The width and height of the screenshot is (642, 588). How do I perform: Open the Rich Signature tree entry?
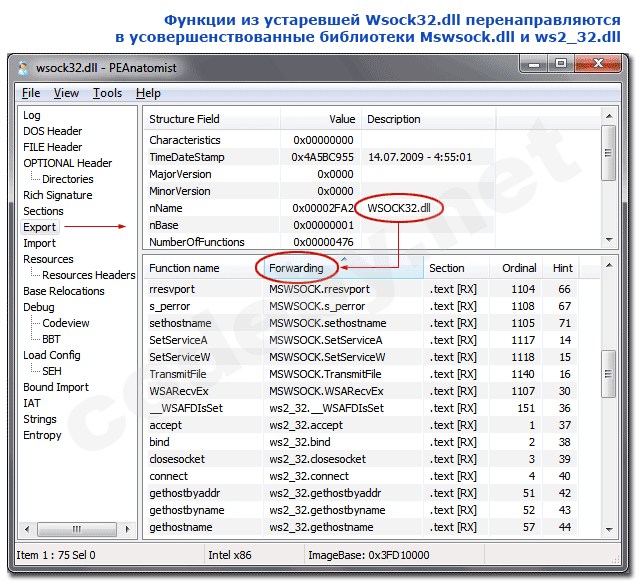pyautogui.click(x=57, y=195)
